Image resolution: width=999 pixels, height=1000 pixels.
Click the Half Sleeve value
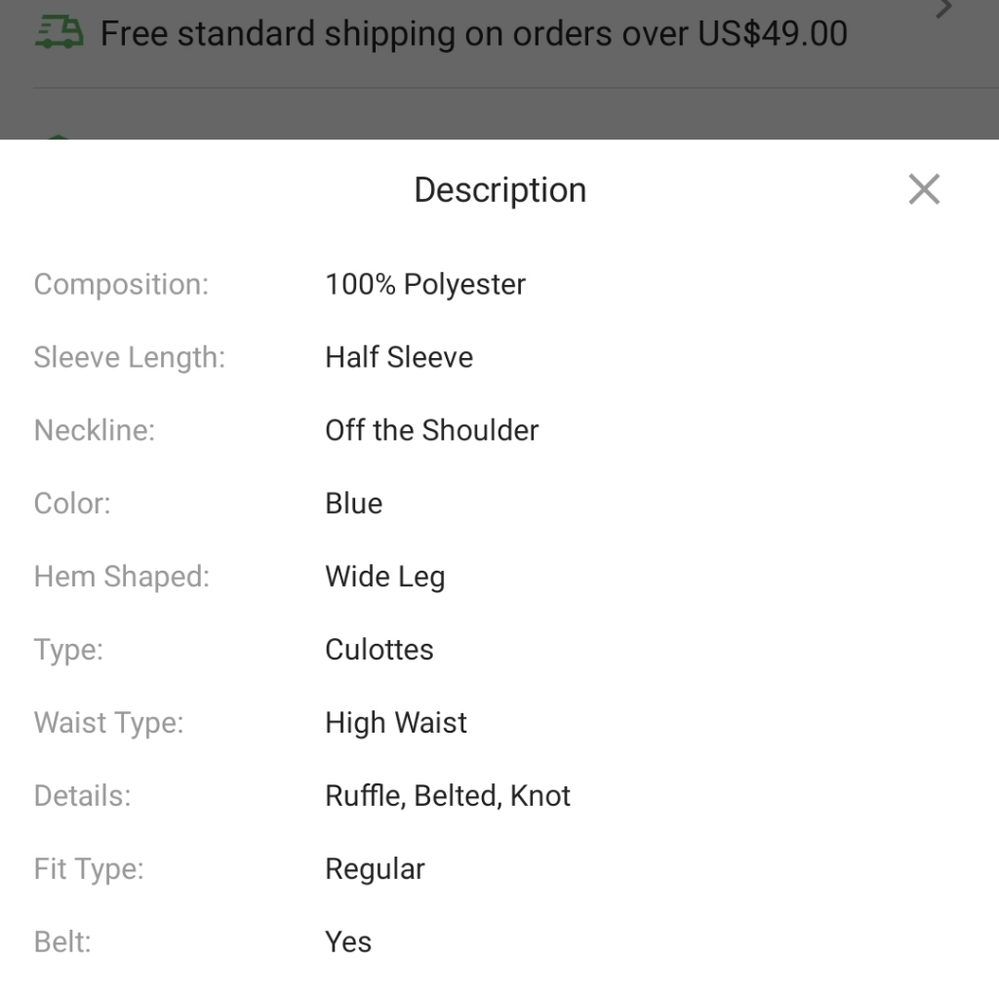[399, 357]
